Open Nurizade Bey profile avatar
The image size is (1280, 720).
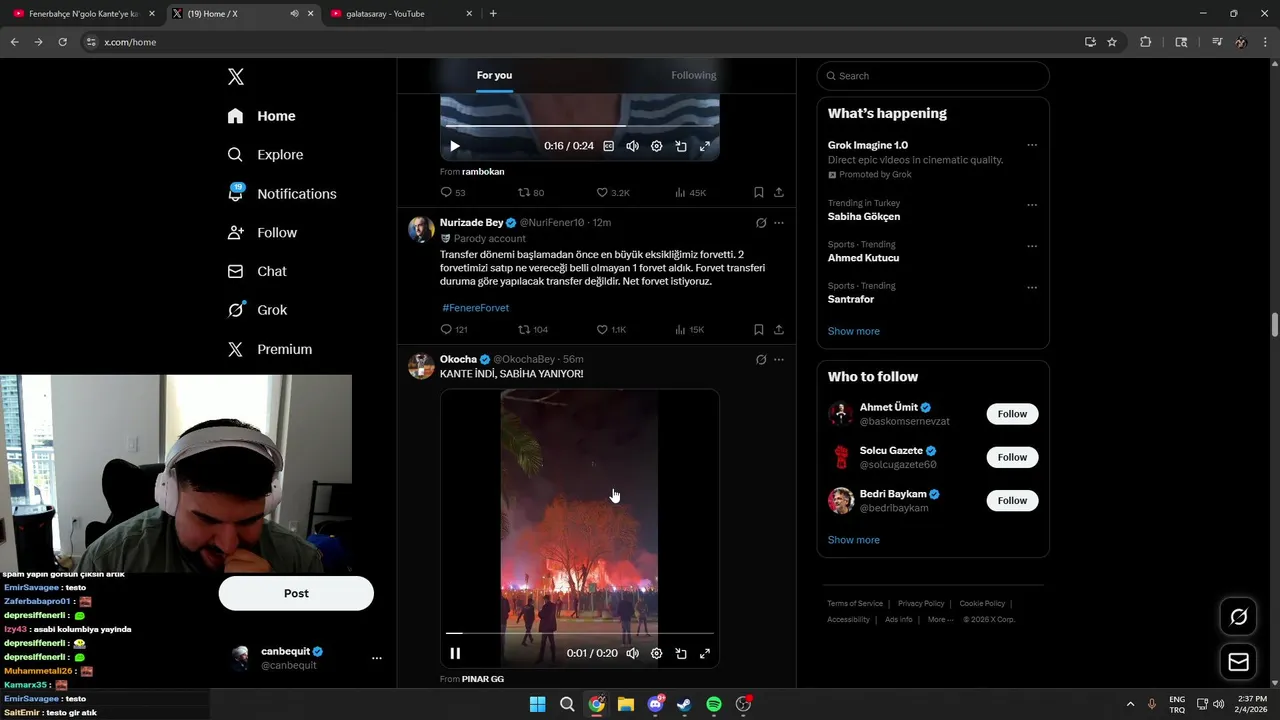pos(421,229)
